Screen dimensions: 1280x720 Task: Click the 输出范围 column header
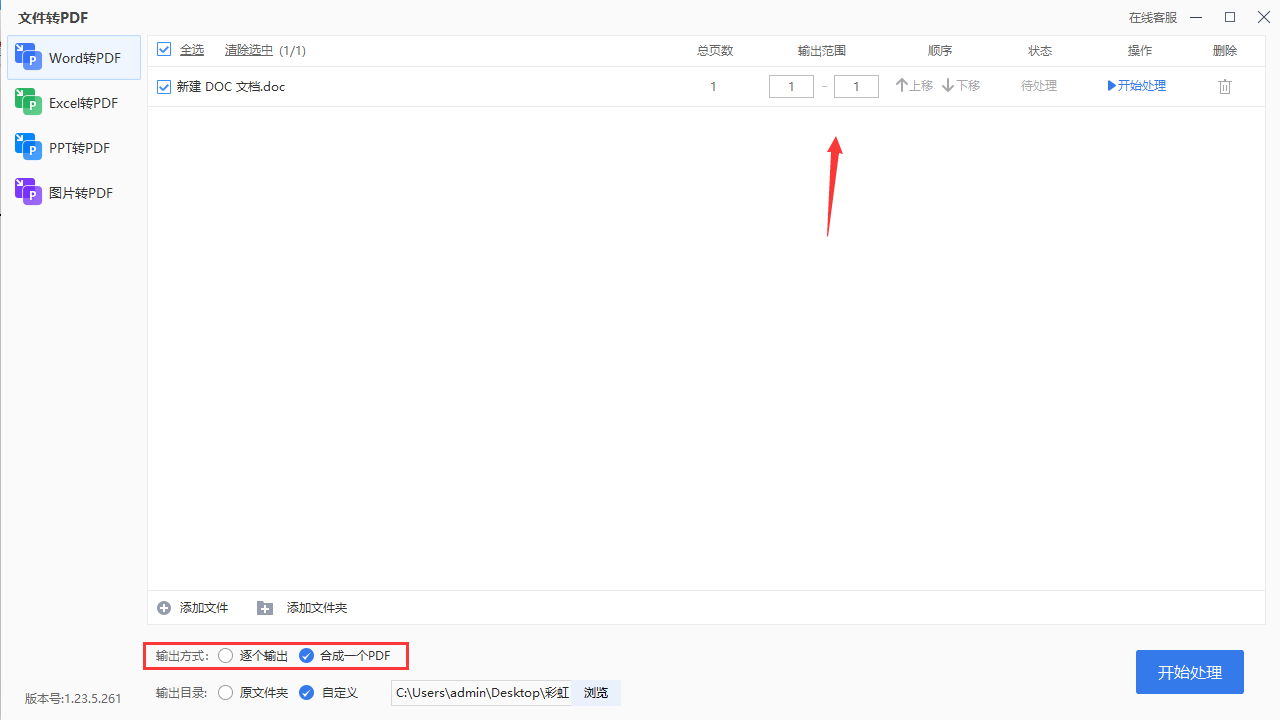coord(822,51)
